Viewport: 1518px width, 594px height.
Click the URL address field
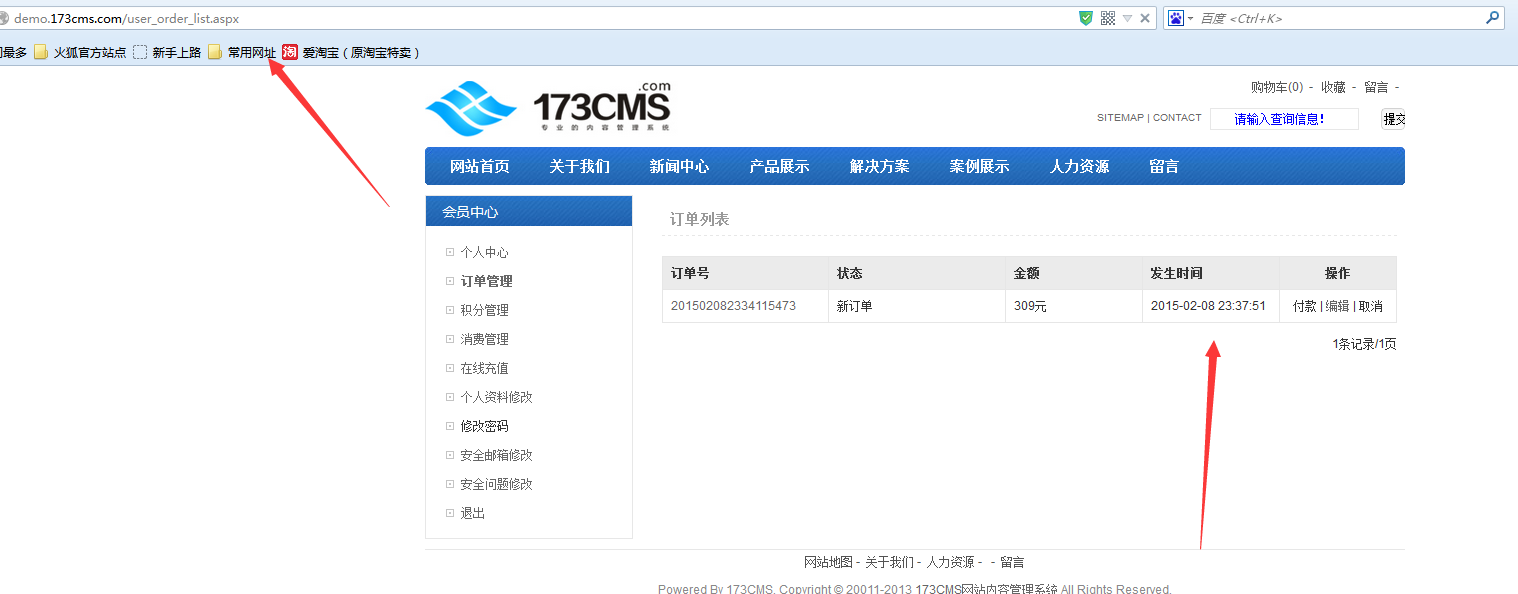point(540,18)
